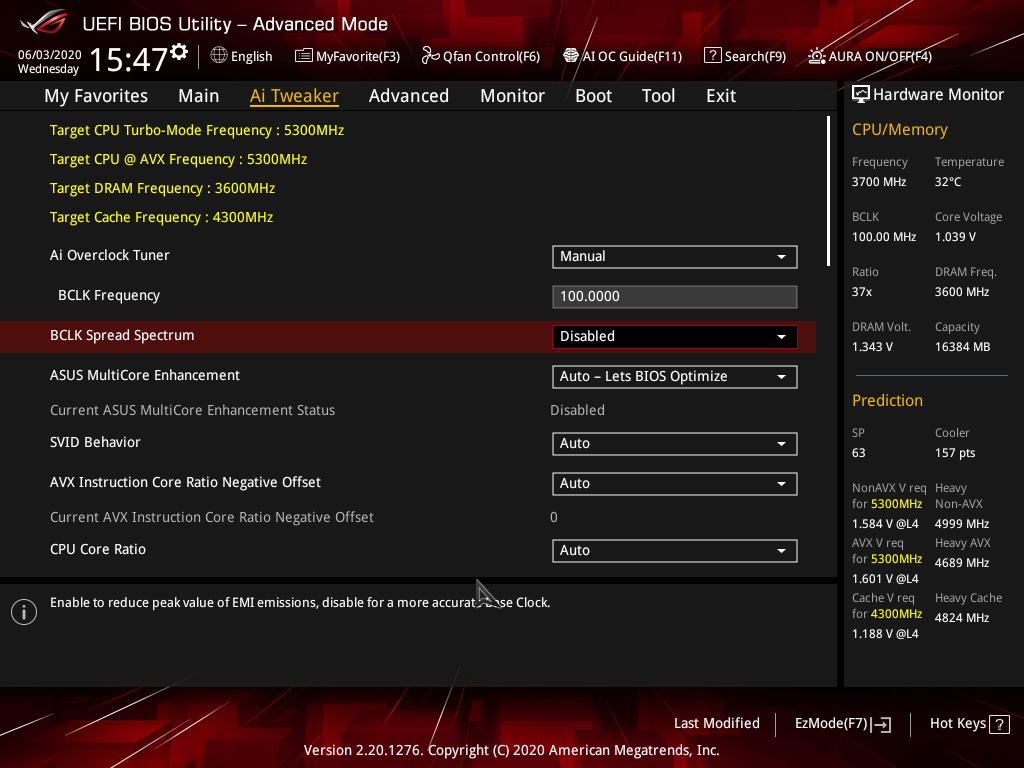Open the BCLK Spread Spectrum dropdown
The width and height of the screenshot is (1024, 768).
pos(675,336)
